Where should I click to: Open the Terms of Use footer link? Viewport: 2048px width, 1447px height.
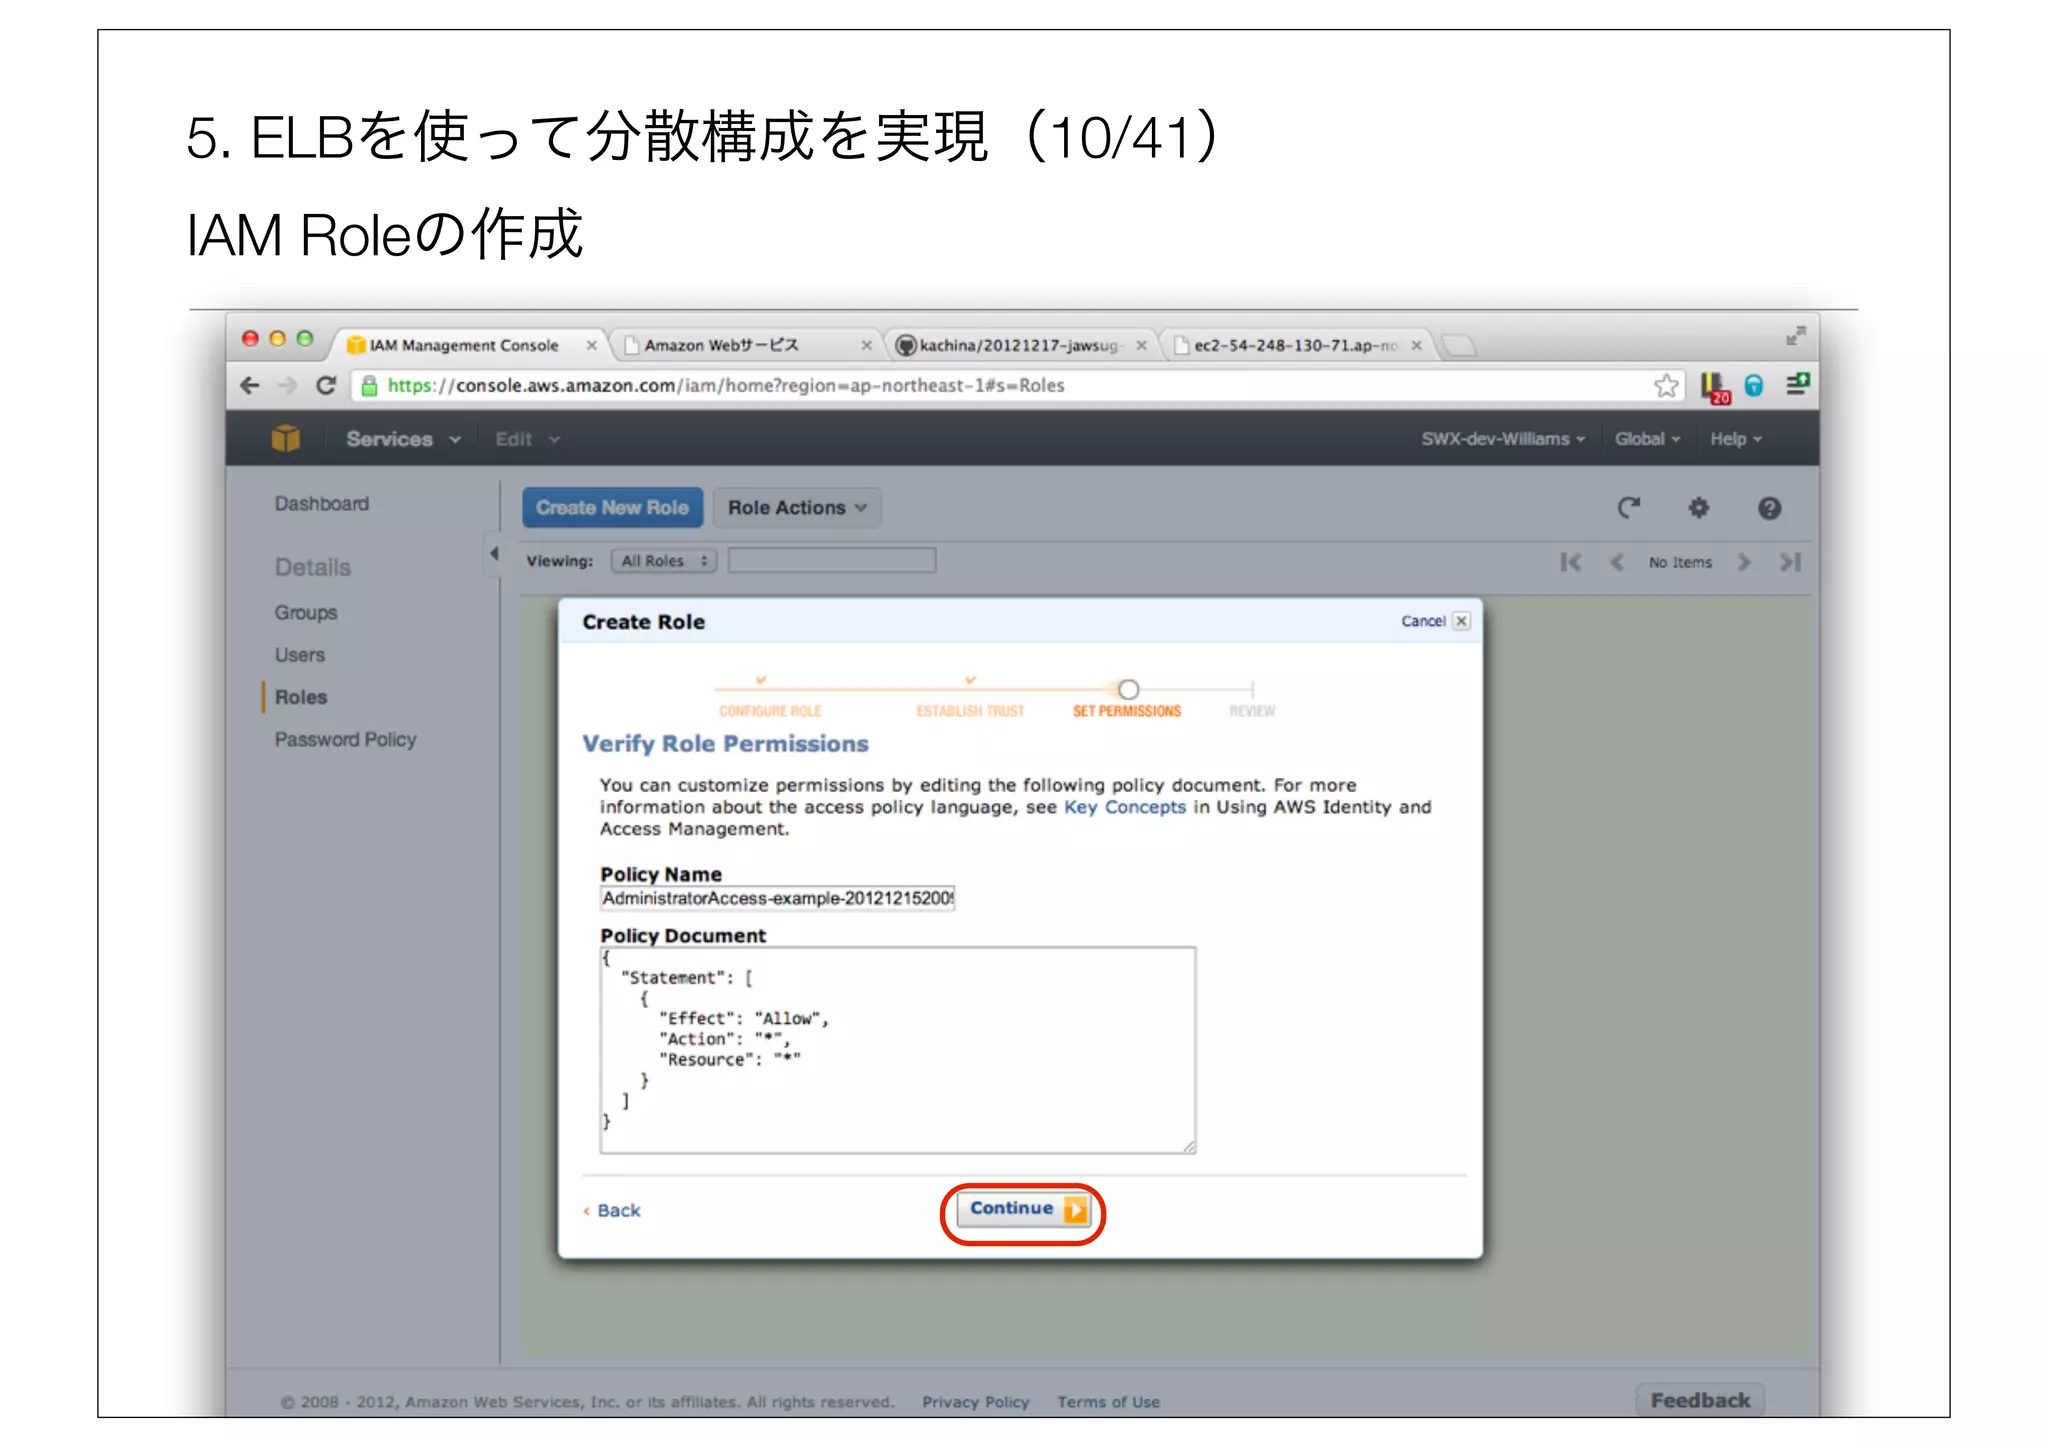click(1109, 1402)
